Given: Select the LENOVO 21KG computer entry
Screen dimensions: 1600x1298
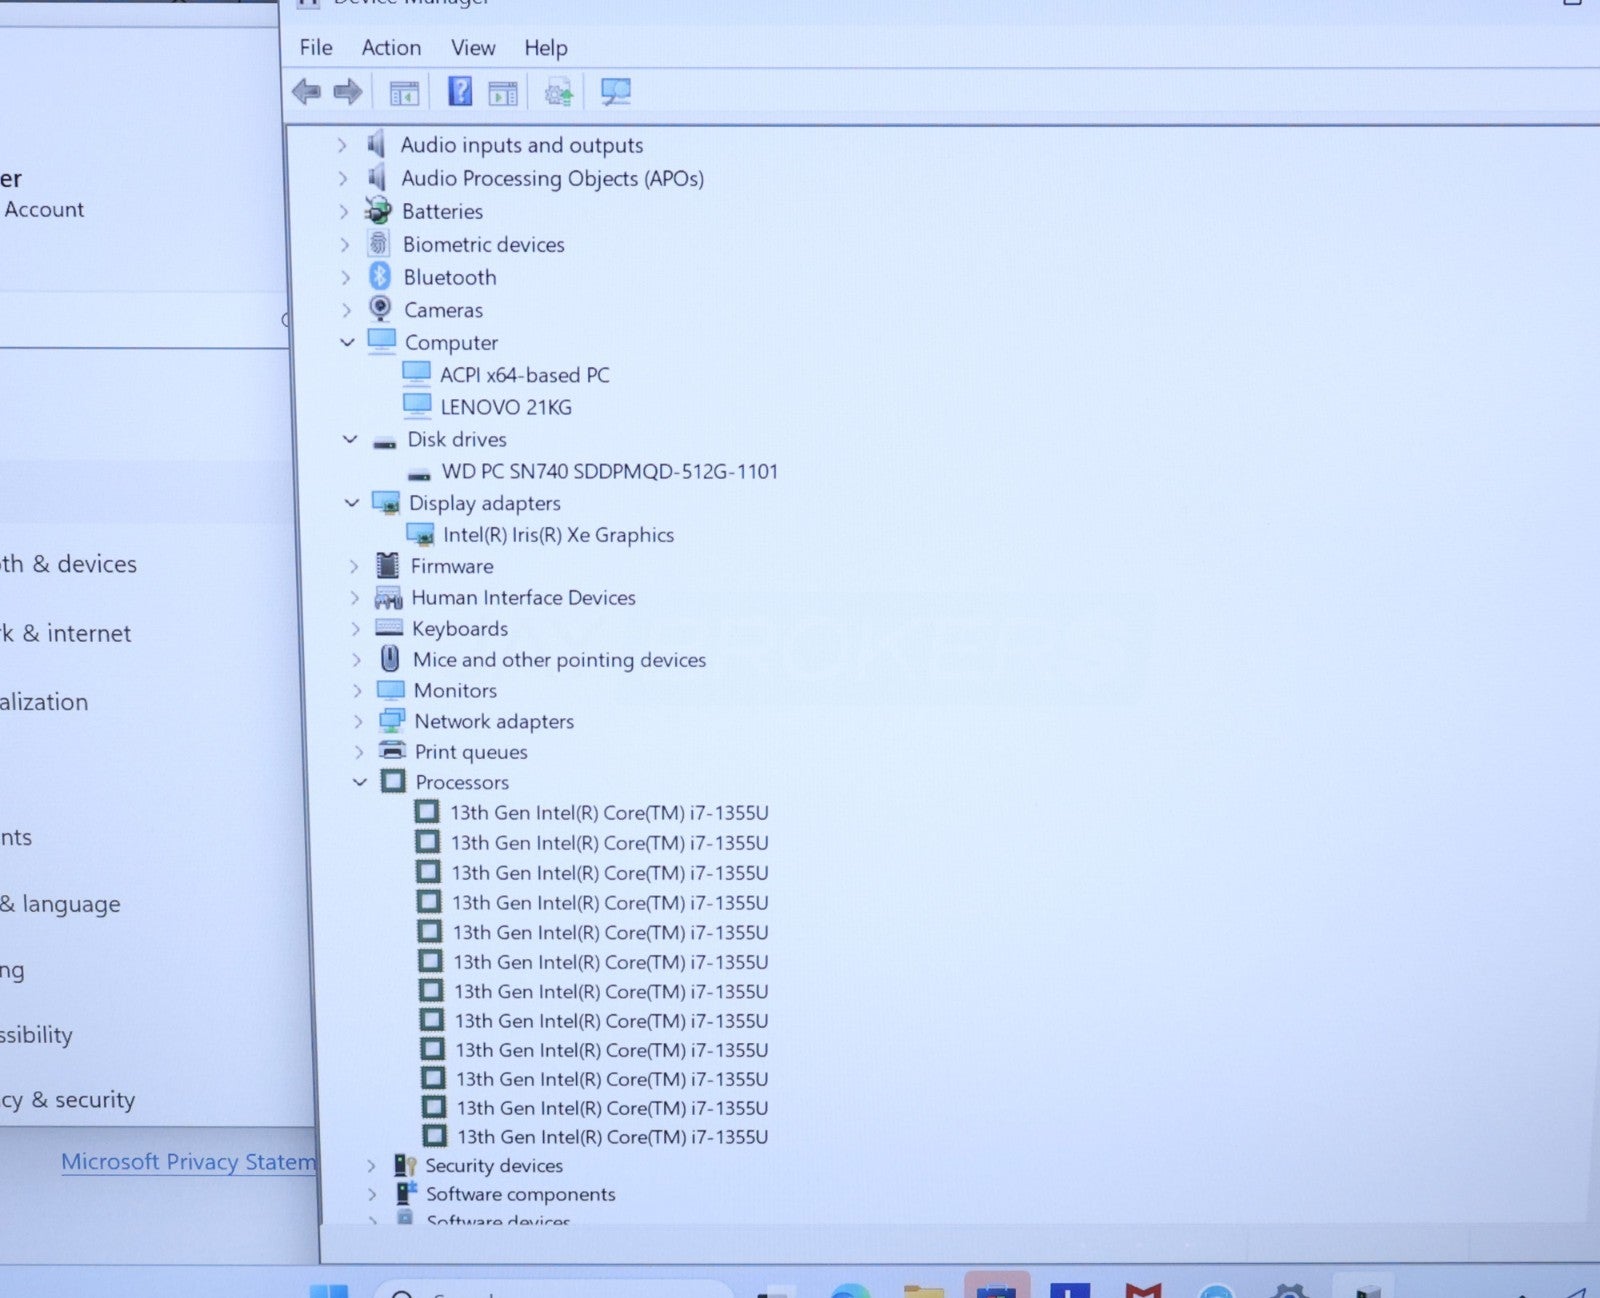Looking at the screenshot, I should click(506, 407).
